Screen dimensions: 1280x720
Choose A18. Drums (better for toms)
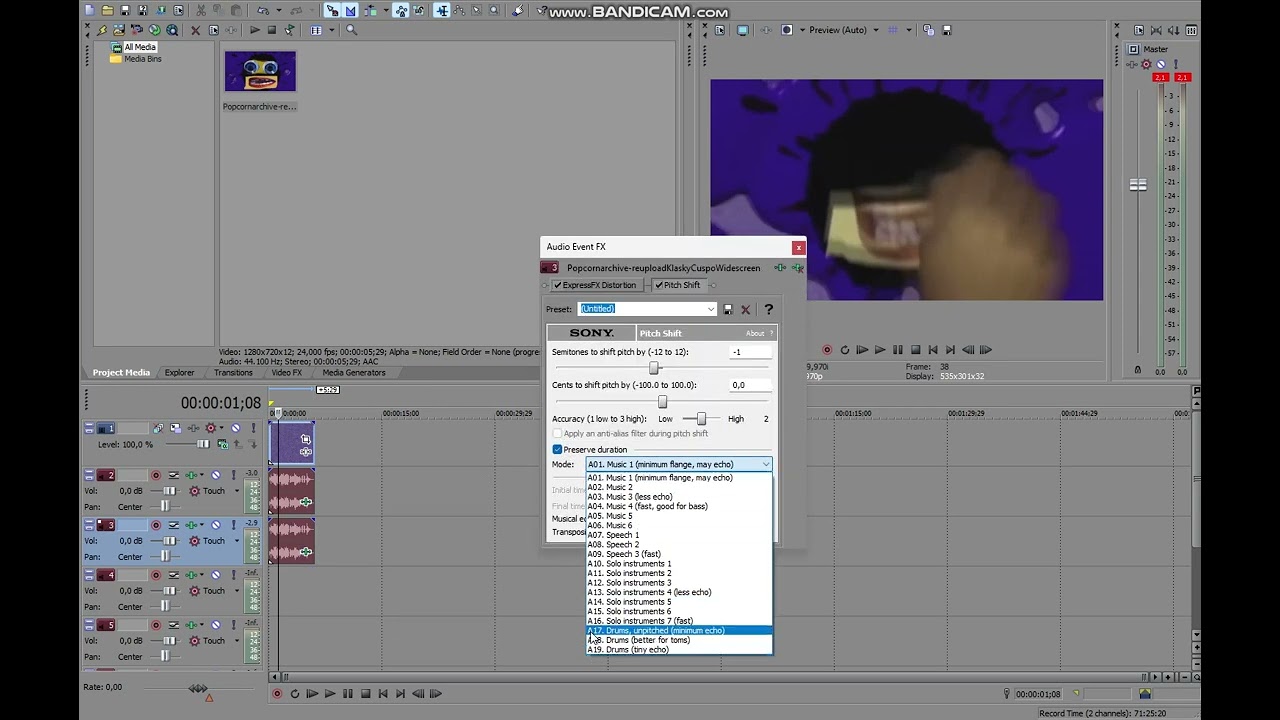coord(679,640)
